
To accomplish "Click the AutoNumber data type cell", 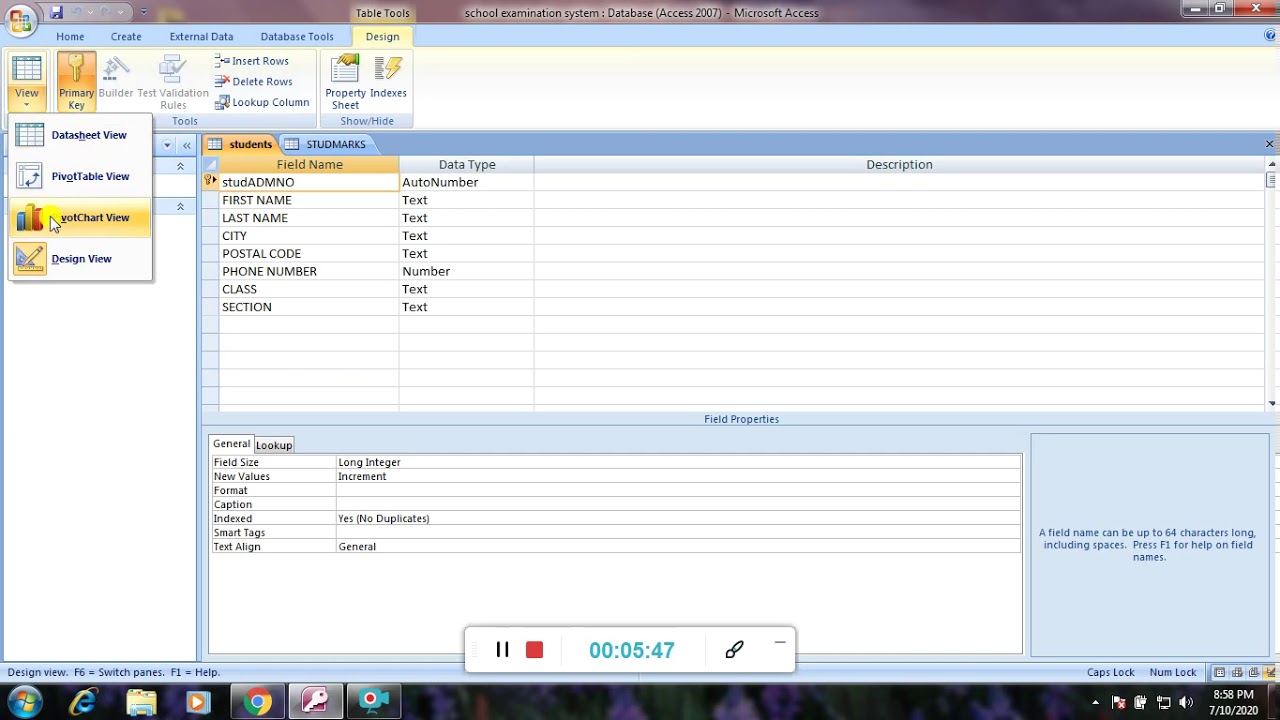I will pos(466,182).
